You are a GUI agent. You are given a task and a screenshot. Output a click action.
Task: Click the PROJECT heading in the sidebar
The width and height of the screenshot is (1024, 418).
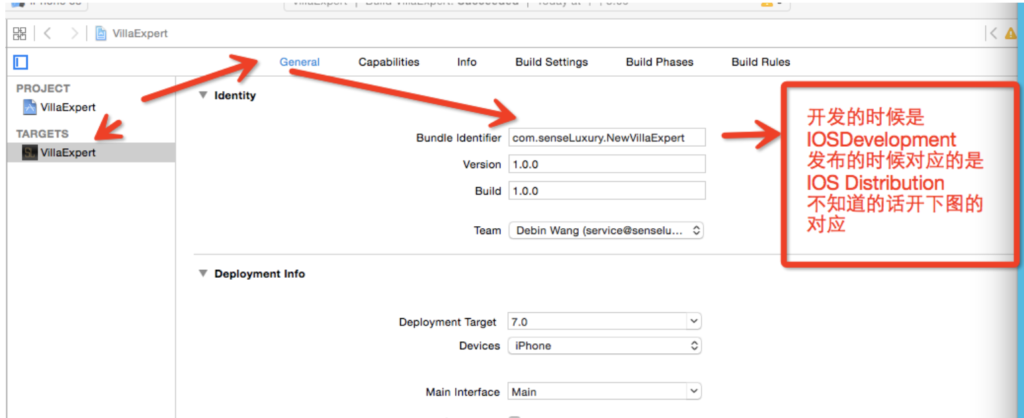tap(43, 88)
